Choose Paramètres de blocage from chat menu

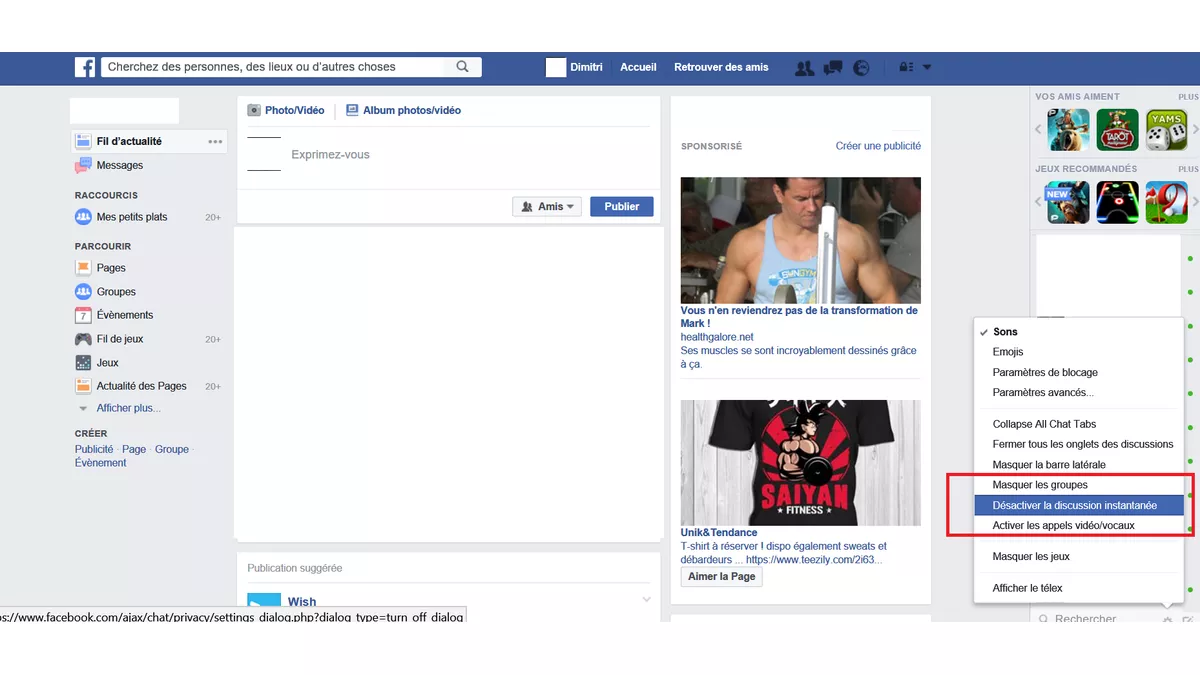point(1045,372)
